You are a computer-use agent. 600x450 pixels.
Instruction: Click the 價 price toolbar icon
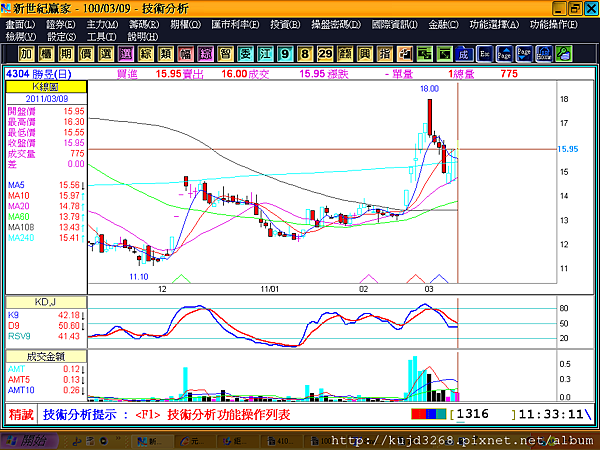[x=86, y=54]
